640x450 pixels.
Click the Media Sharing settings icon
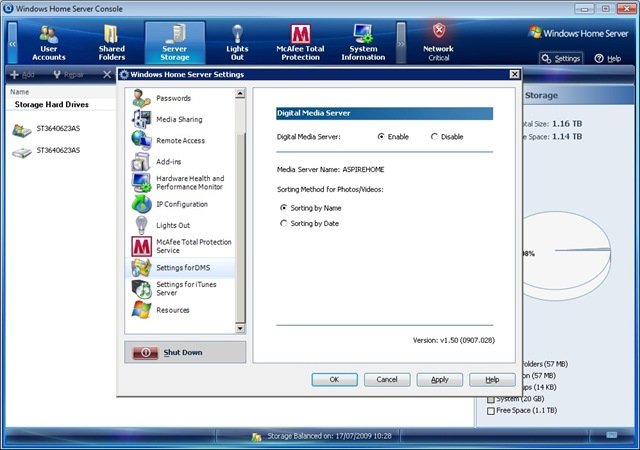pos(141,119)
